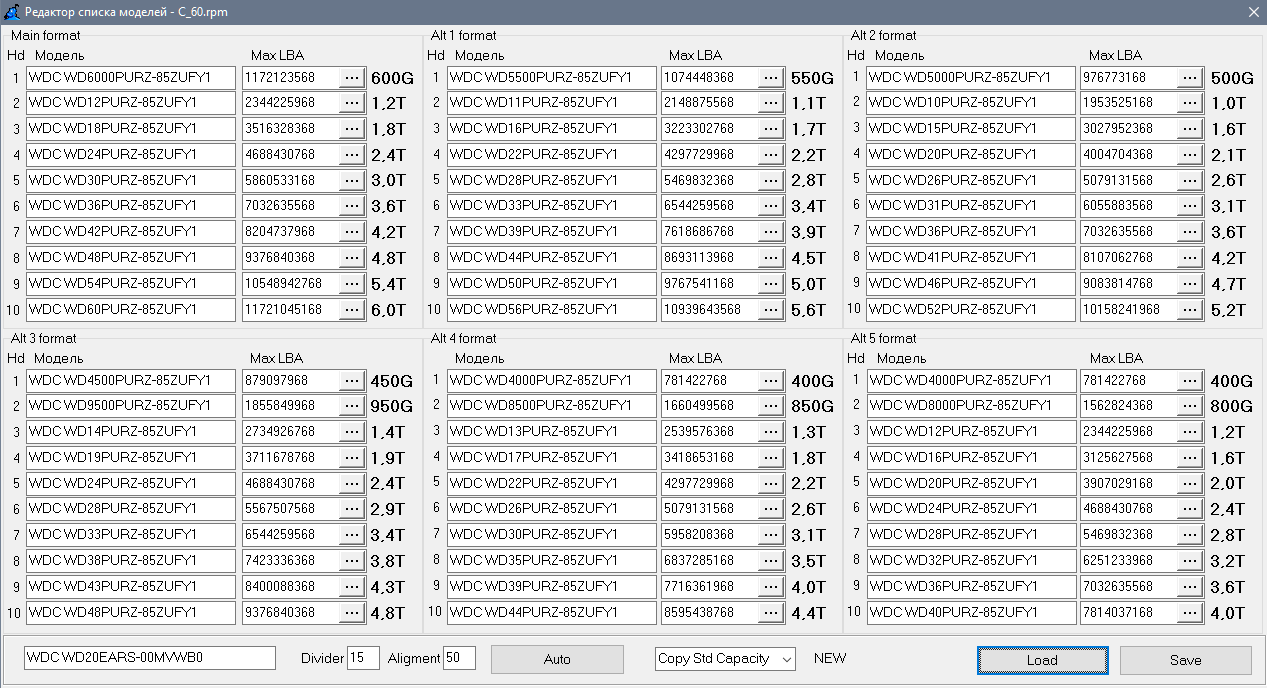Edit model field WDC WD40PURZ-85ZUFY1

coord(970,612)
